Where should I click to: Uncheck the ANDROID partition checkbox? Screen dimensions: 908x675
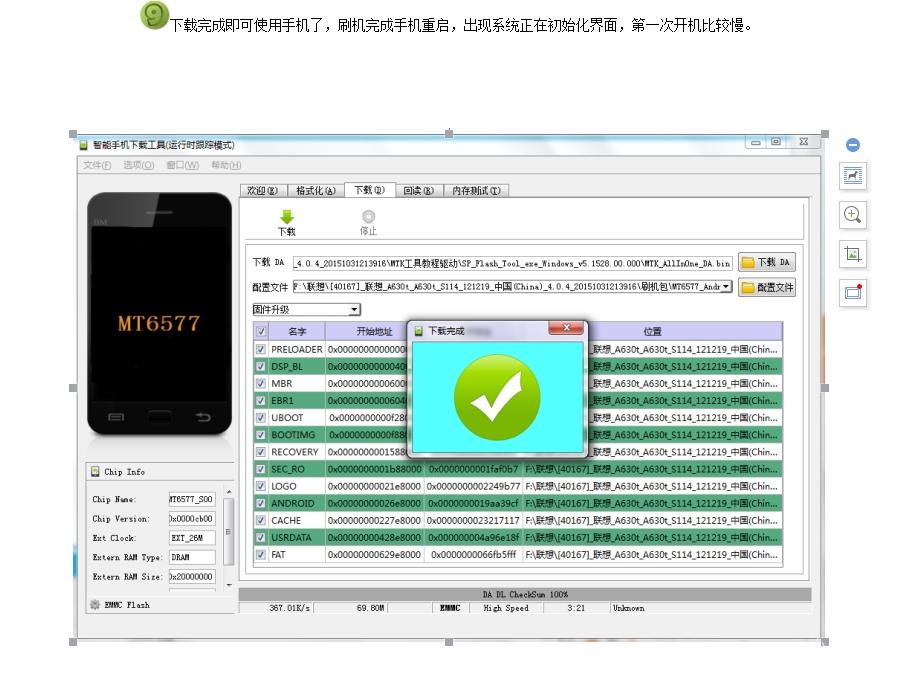point(260,503)
